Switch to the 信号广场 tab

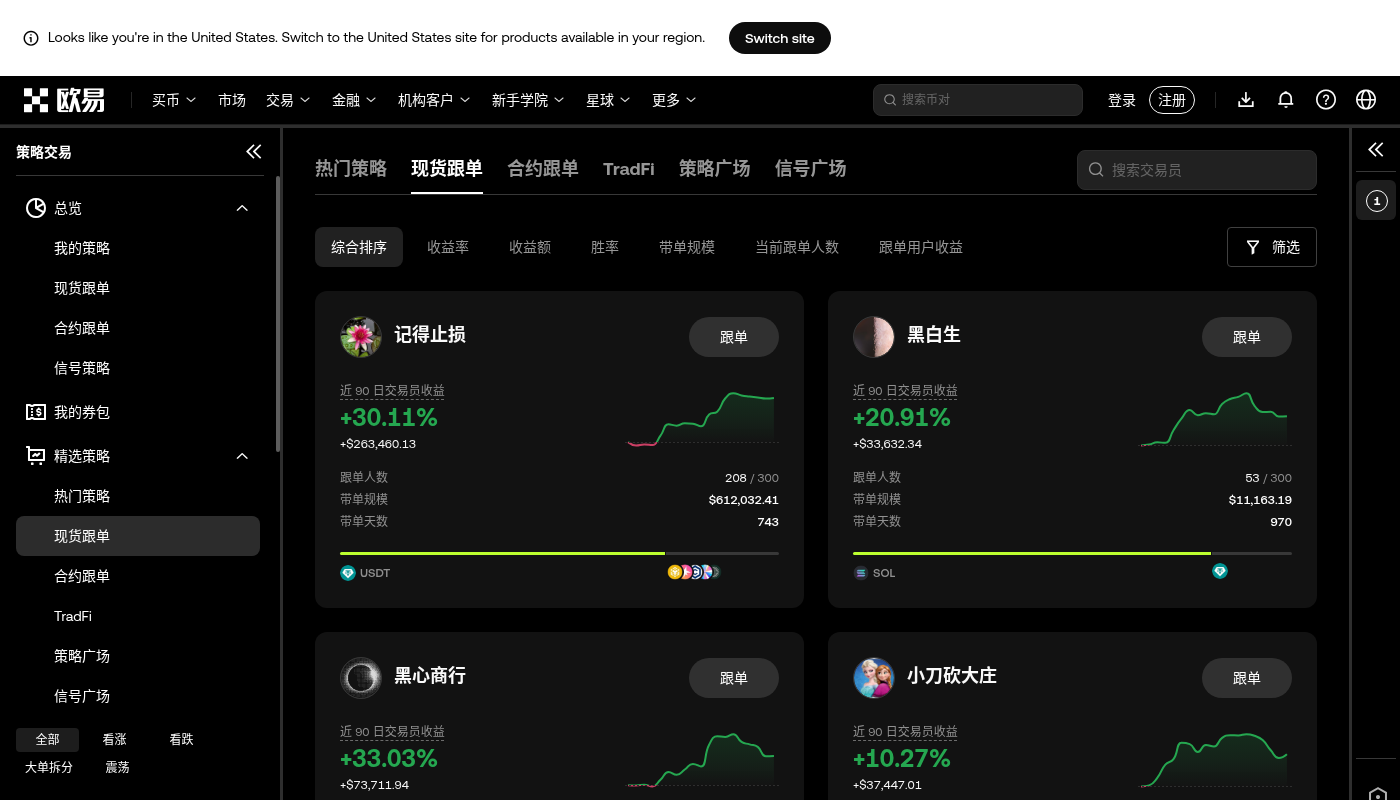coord(811,168)
